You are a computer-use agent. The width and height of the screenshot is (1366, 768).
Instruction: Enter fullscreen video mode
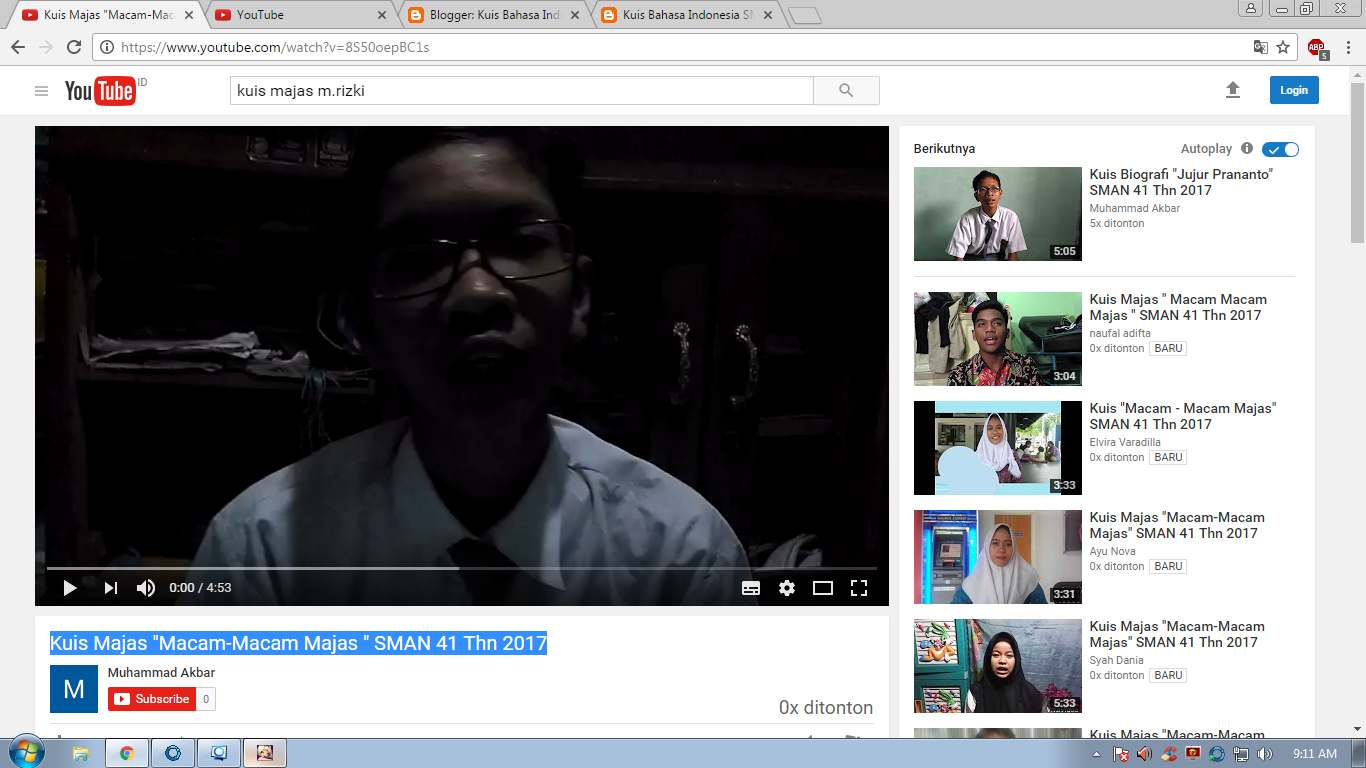click(859, 588)
